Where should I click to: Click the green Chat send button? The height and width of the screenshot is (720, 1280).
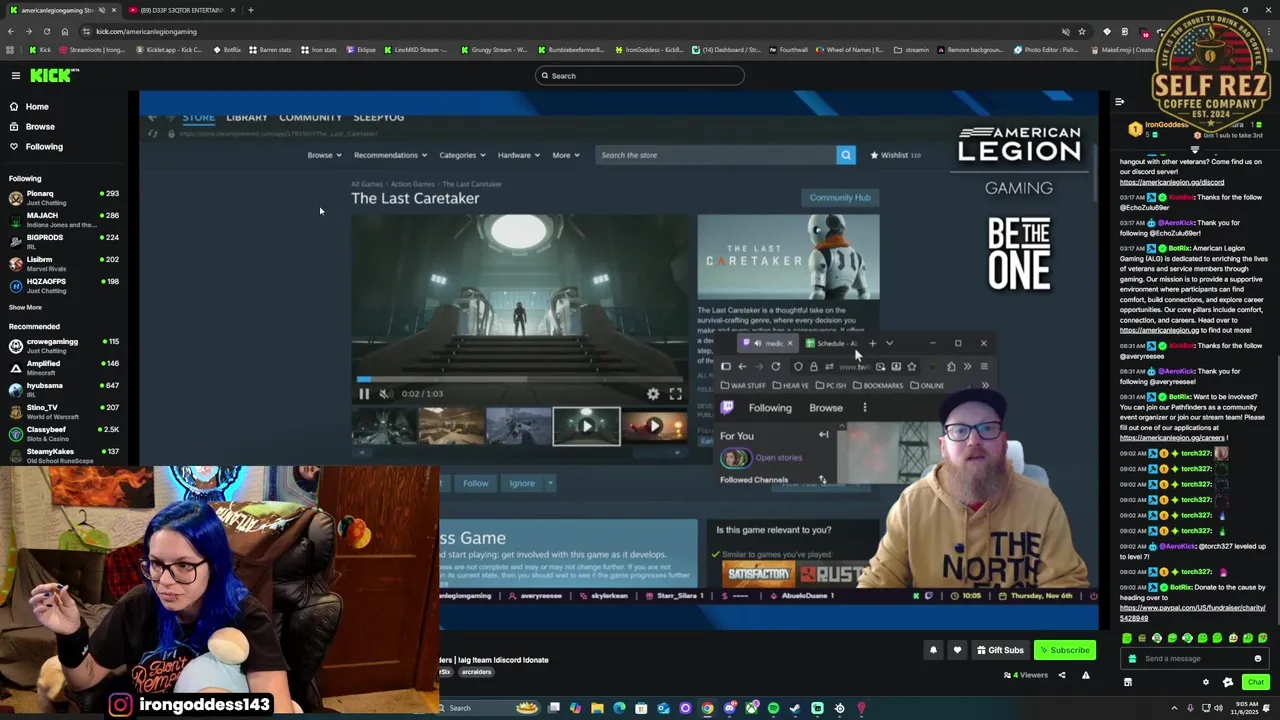point(1256,682)
